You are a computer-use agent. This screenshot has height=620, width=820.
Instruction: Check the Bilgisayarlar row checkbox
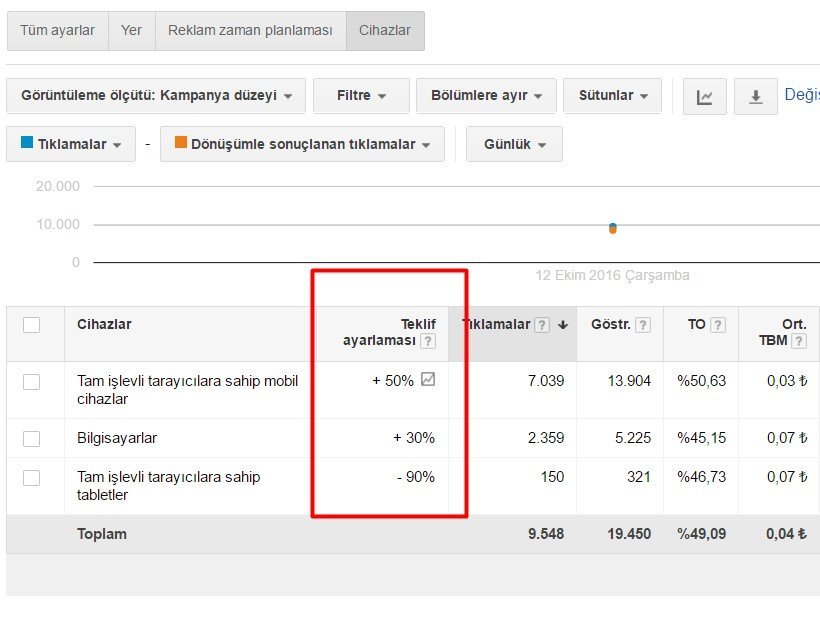pos(32,438)
